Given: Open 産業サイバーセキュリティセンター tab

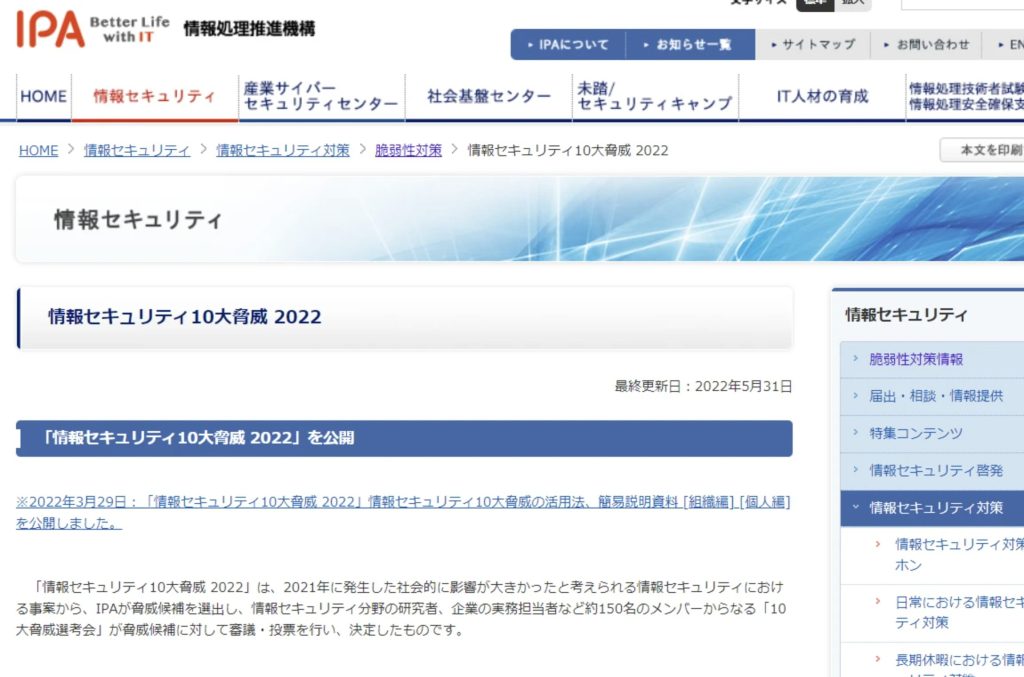Looking at the screenshot, I should click(321, 97).
